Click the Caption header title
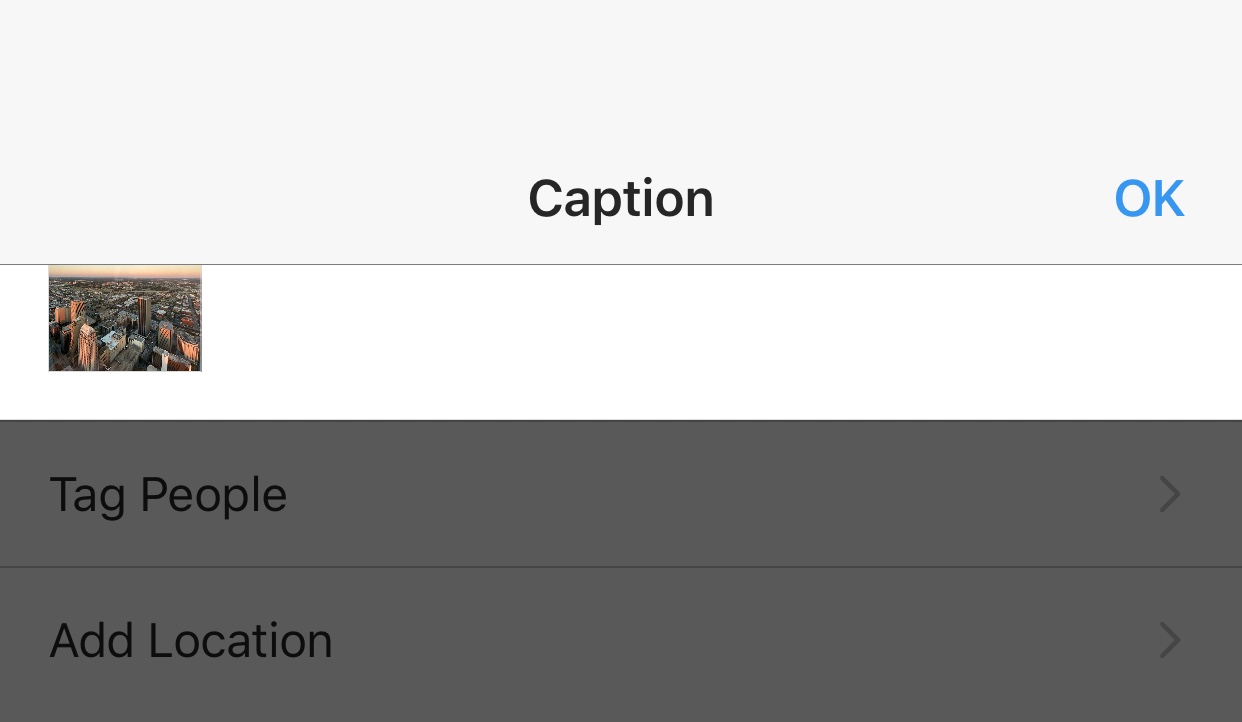Screen dimensions: 1242x722 (x=621, y=198)
